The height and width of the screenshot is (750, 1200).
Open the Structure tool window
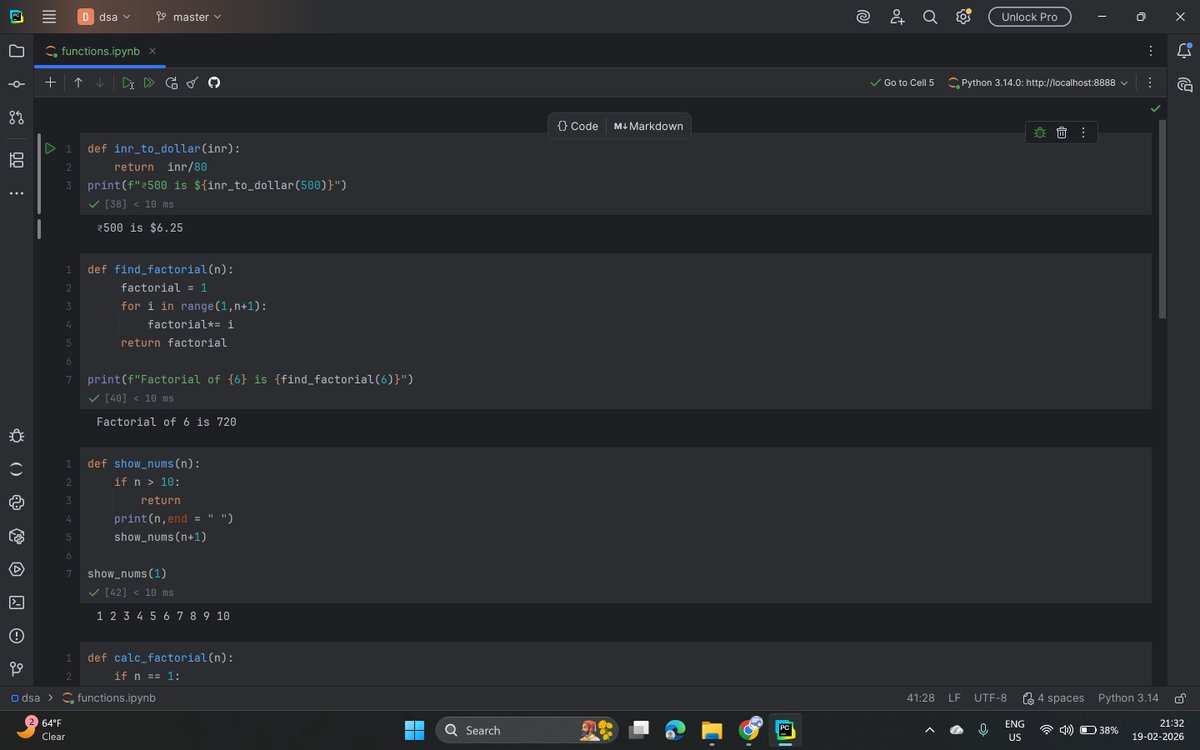(x=16, y=160)
